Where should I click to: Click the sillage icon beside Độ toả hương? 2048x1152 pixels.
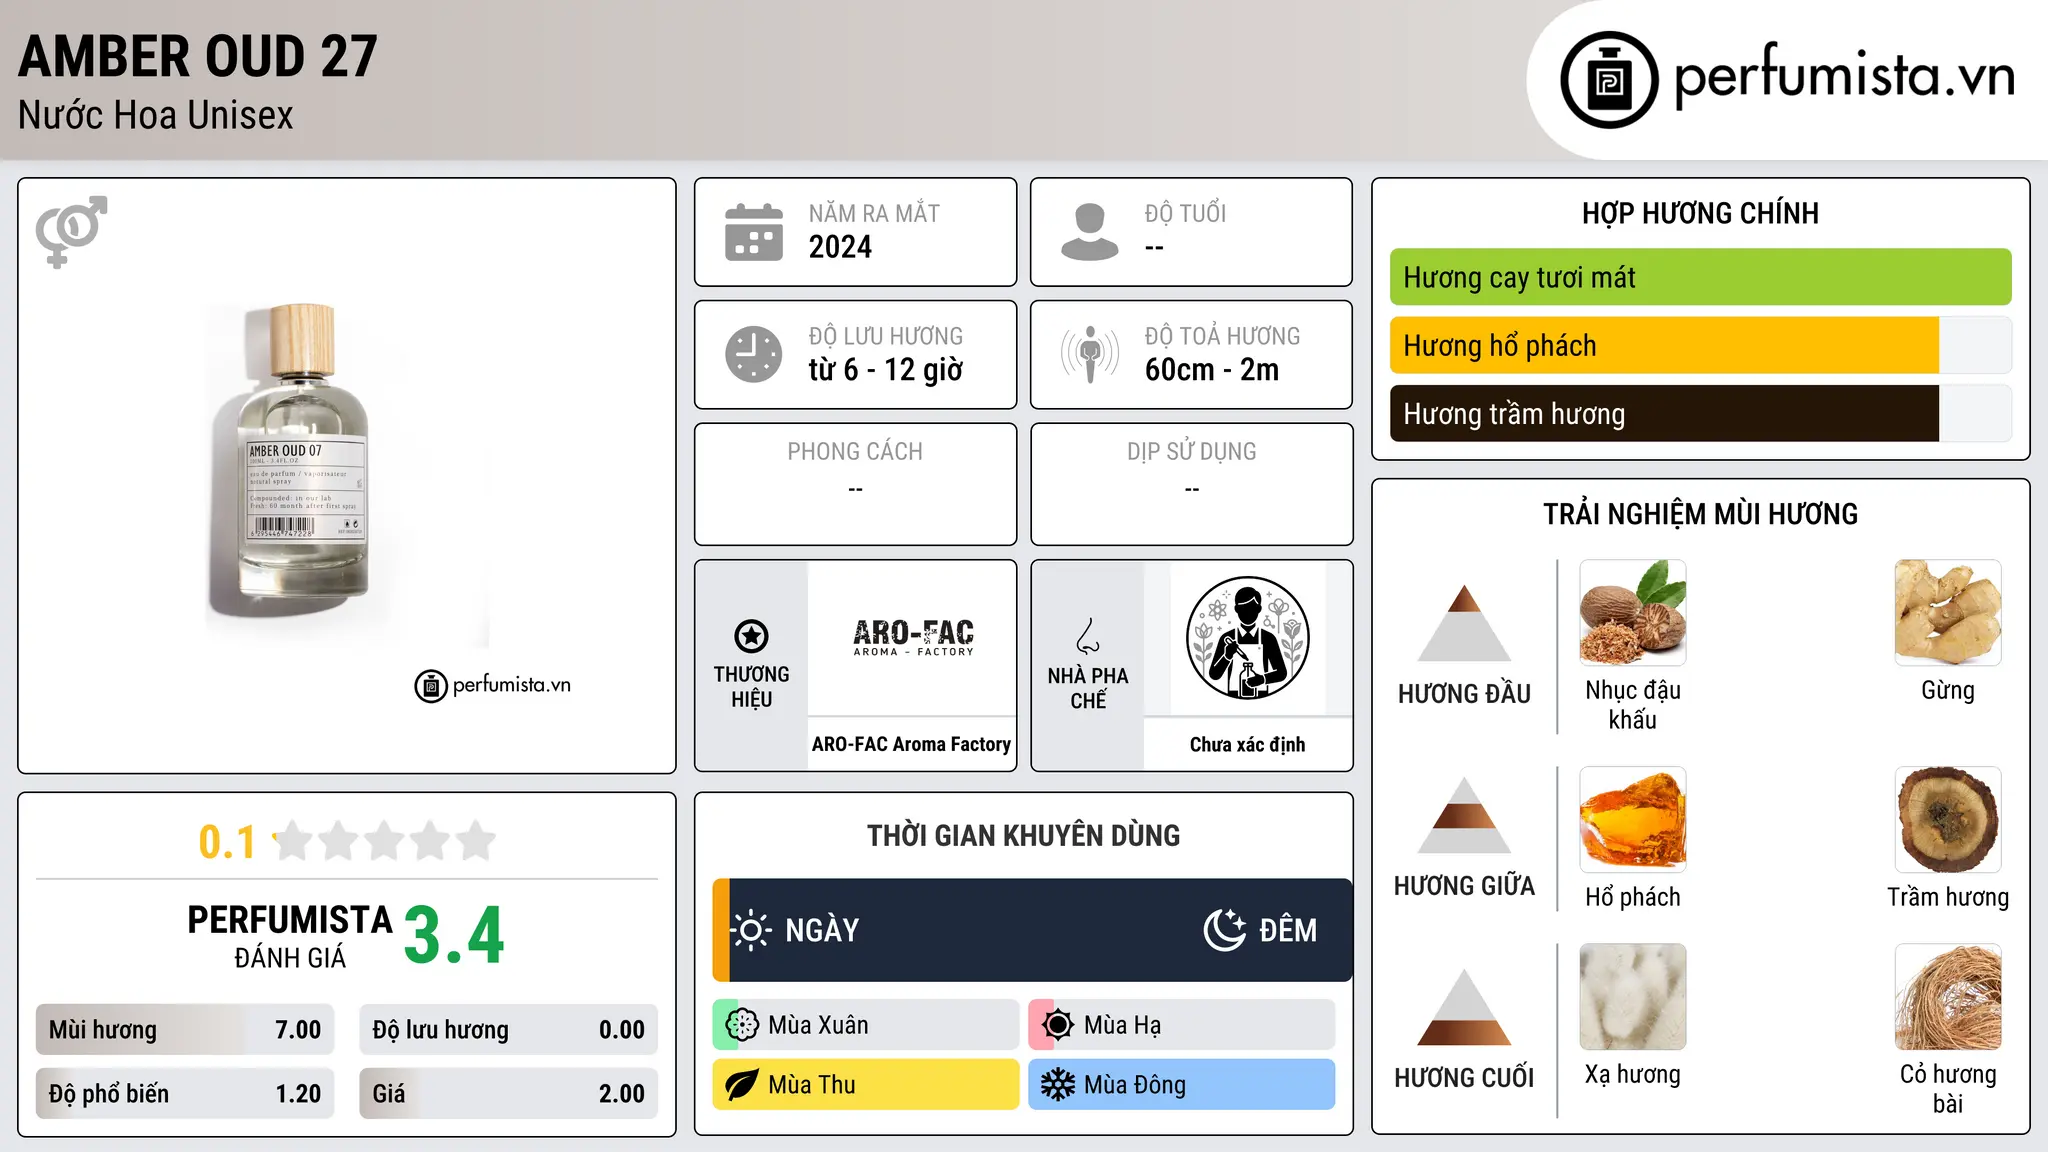pyautogui.click(x=1090, y=354)
